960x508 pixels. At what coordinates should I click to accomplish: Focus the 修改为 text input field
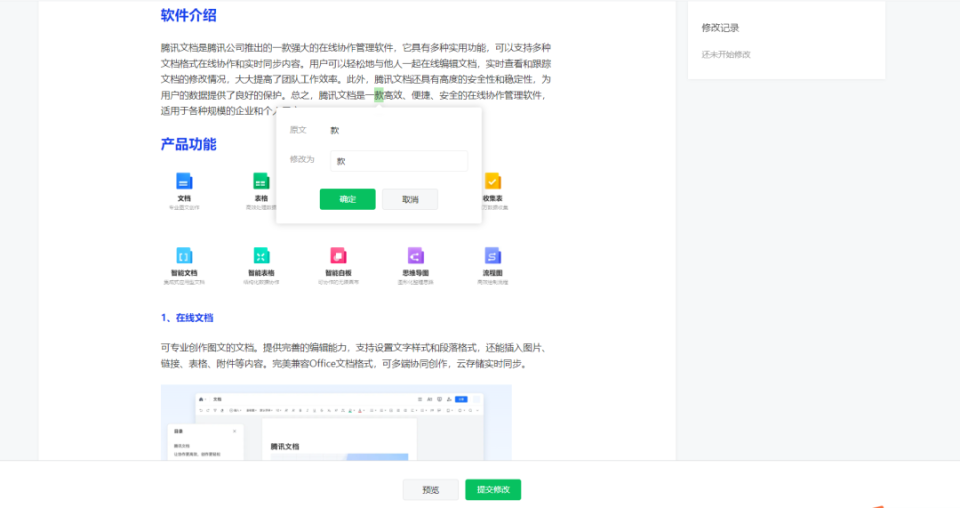pyautogui.click(x=399, y=161)
